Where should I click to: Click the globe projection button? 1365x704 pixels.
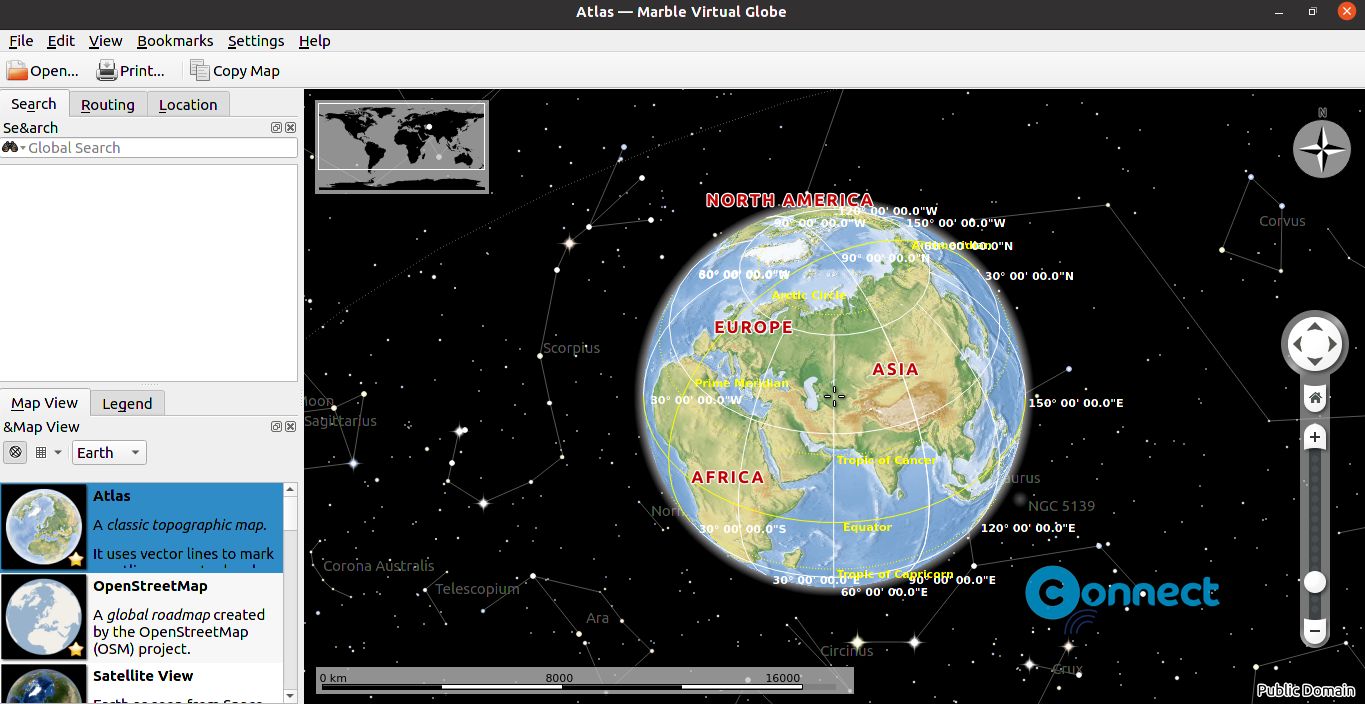pyautogui.click(x=15, y=452)
